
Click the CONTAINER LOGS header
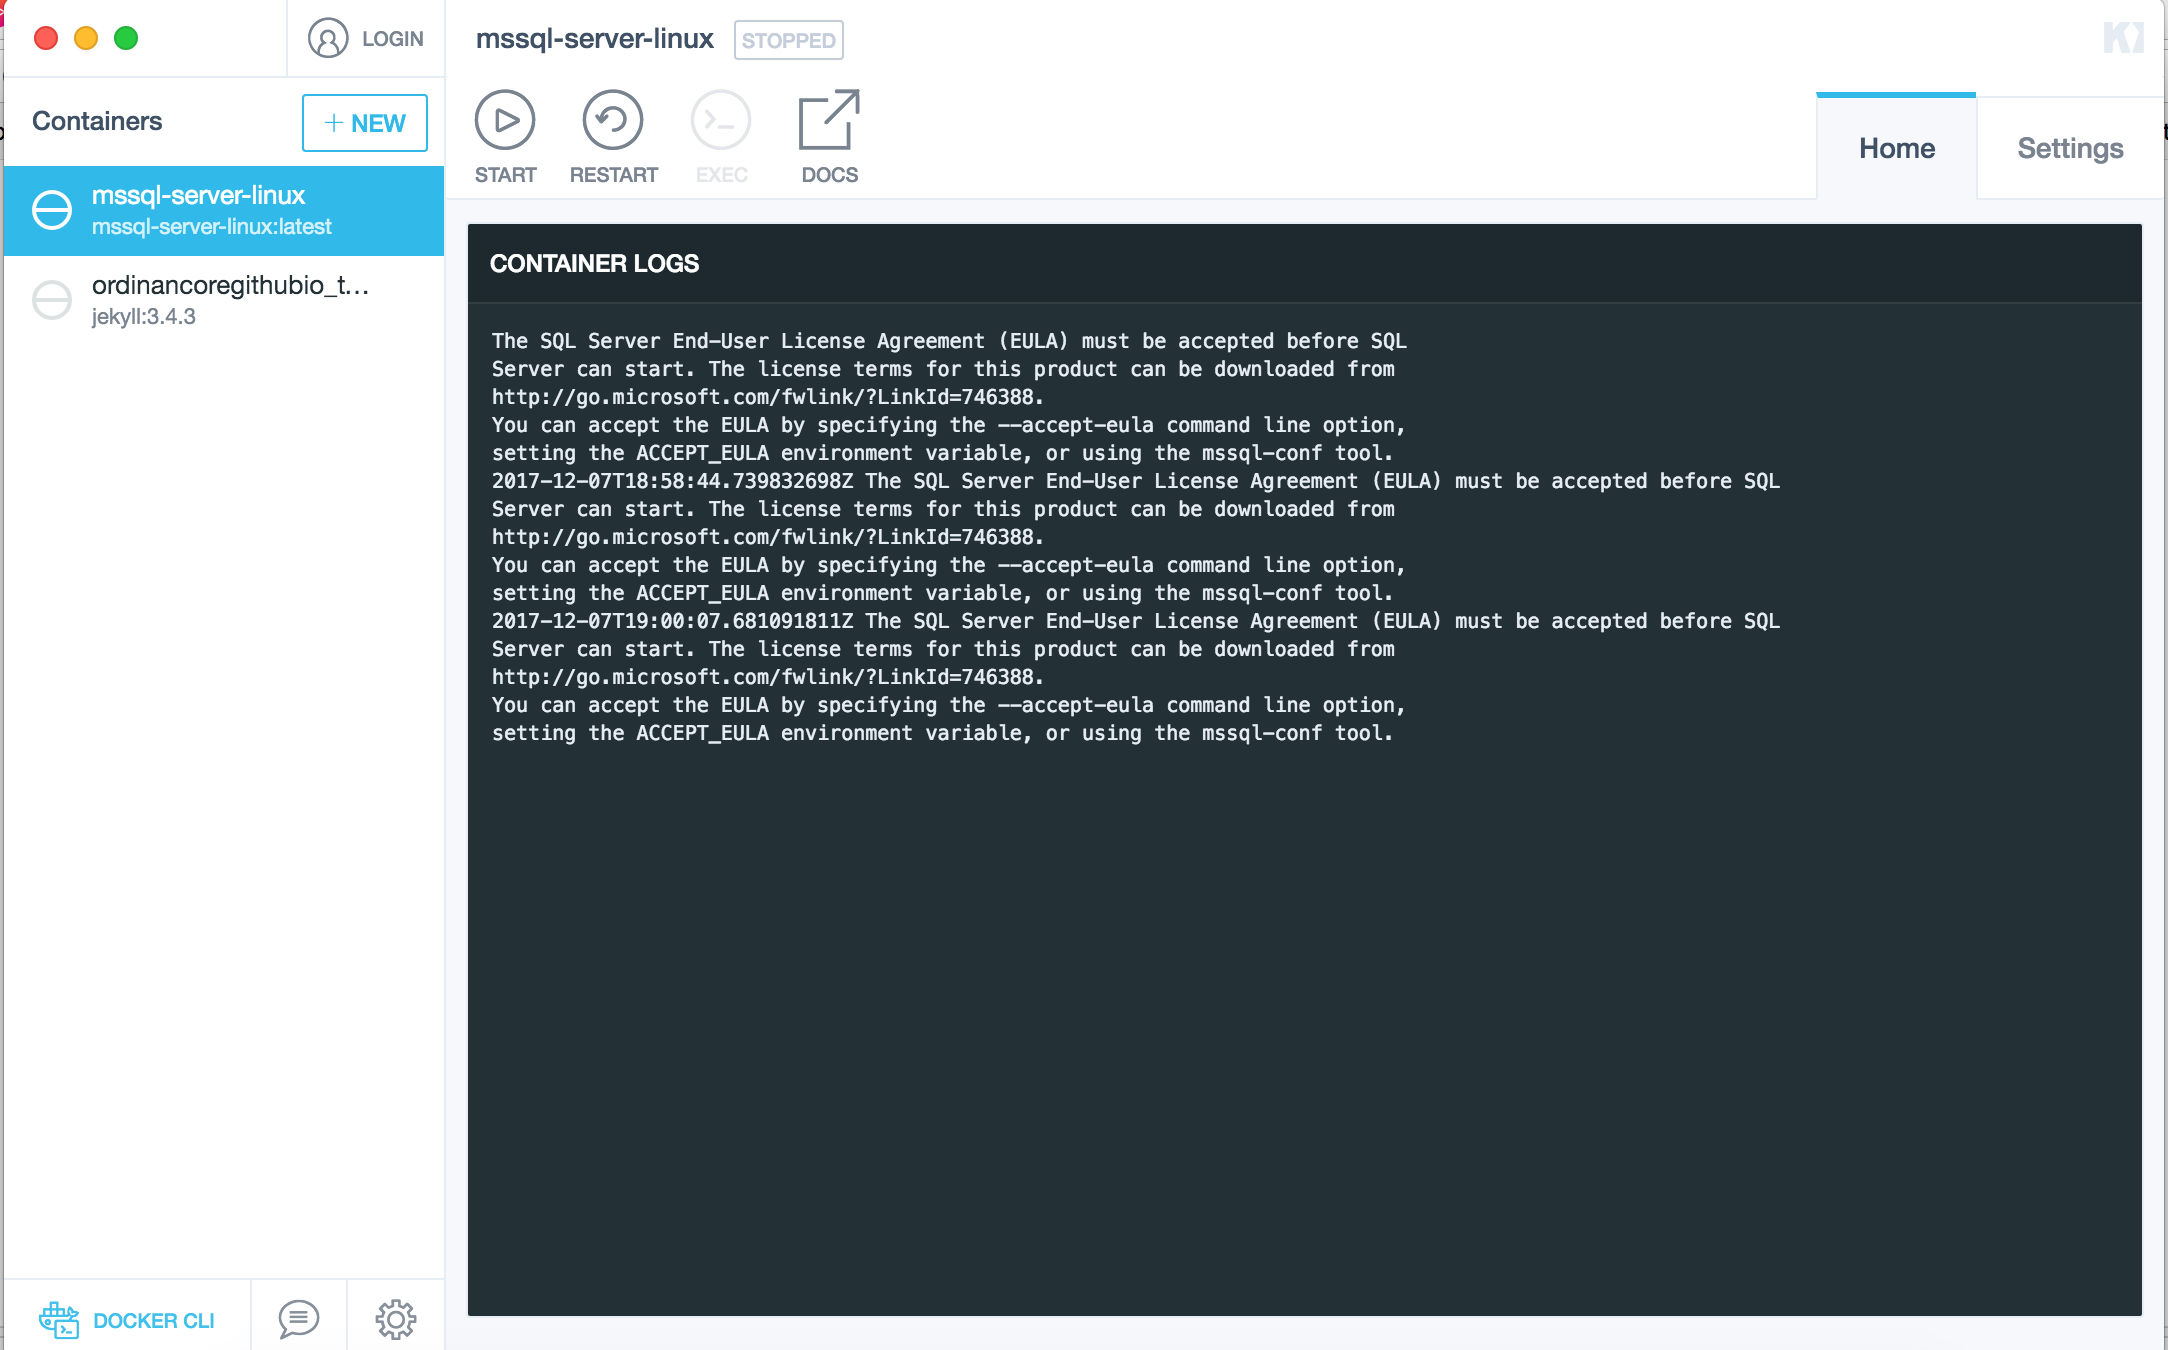[x=594, y=264]
